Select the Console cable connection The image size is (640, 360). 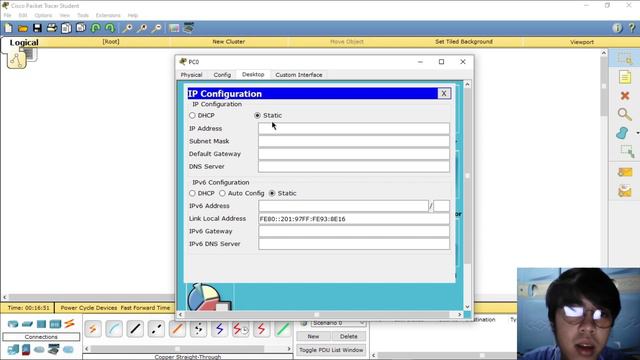[x=114, y=329]
